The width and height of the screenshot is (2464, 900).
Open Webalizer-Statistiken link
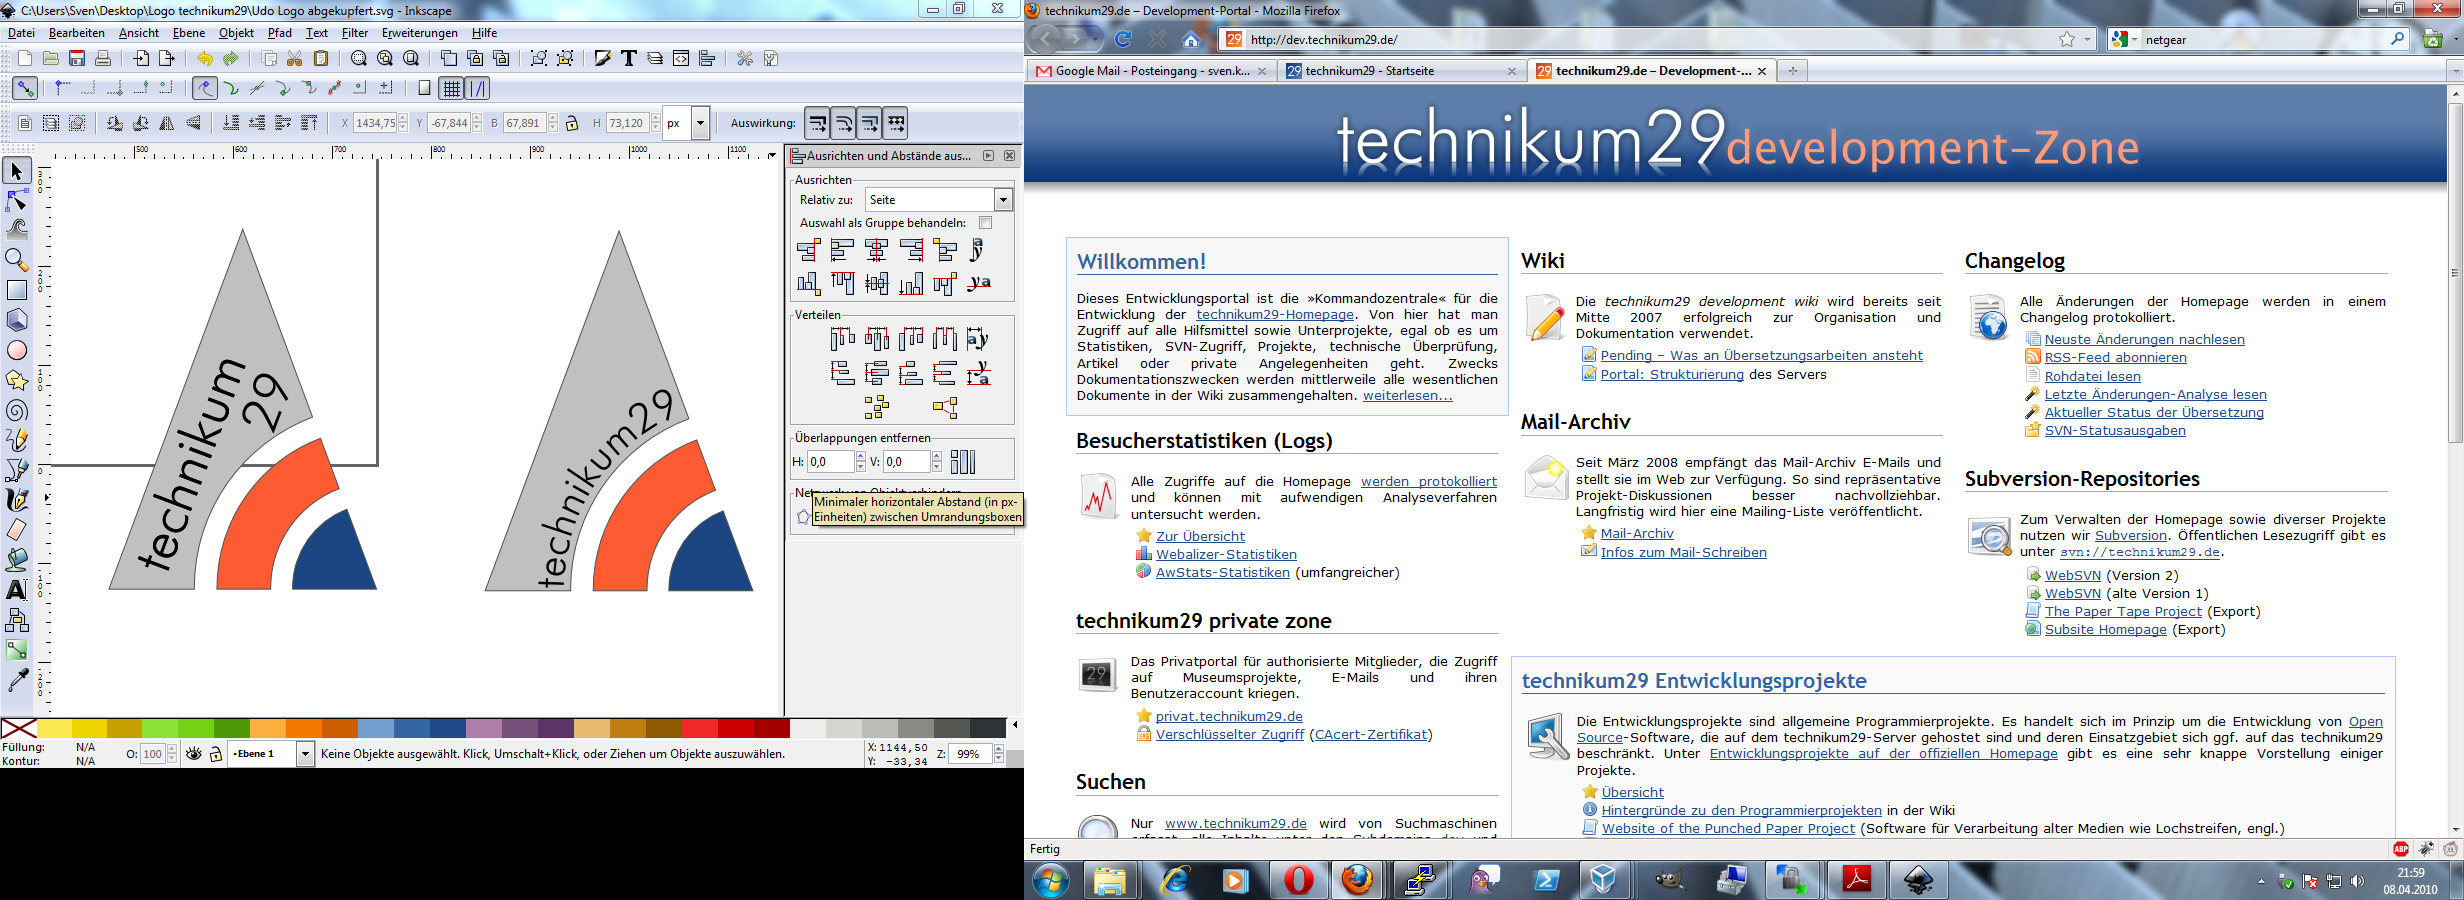click(x=1226, y=555)
